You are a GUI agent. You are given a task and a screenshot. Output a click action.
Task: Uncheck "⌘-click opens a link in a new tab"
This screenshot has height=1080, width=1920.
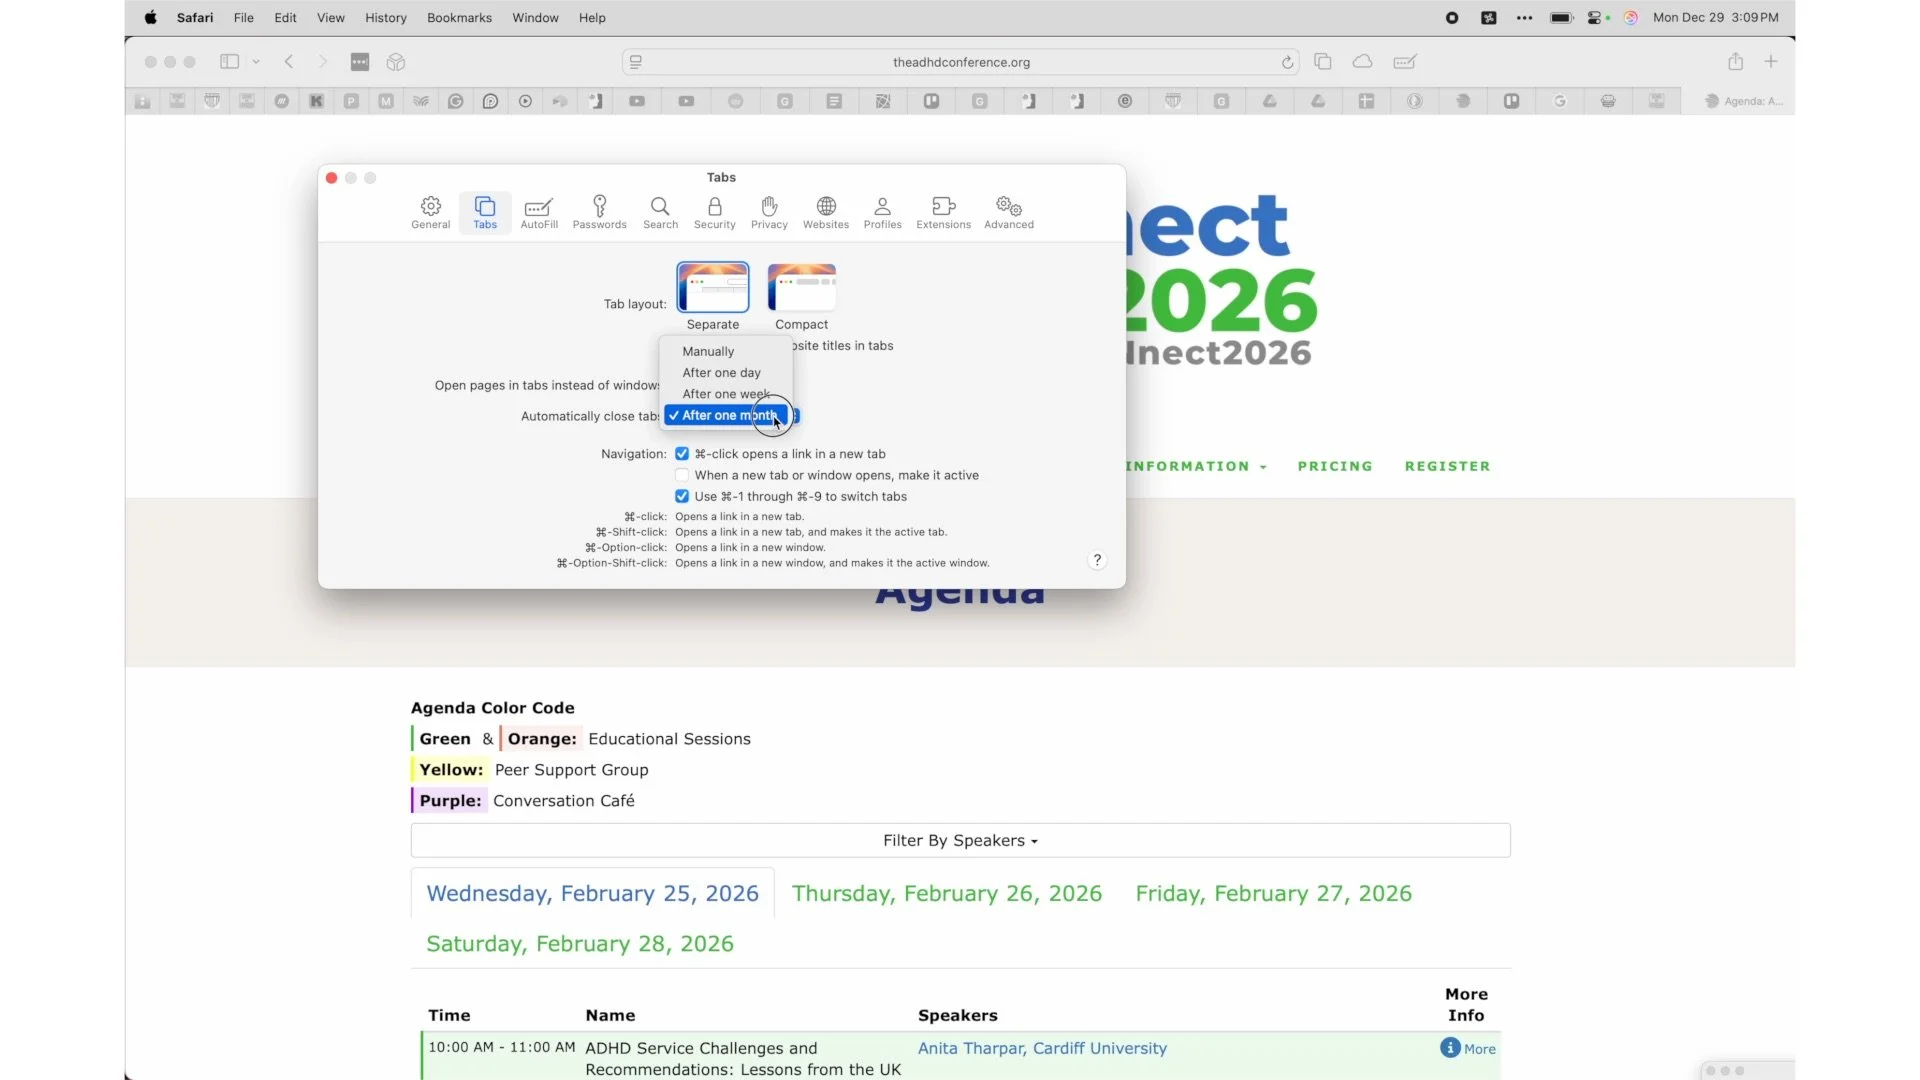coord(682,453)
